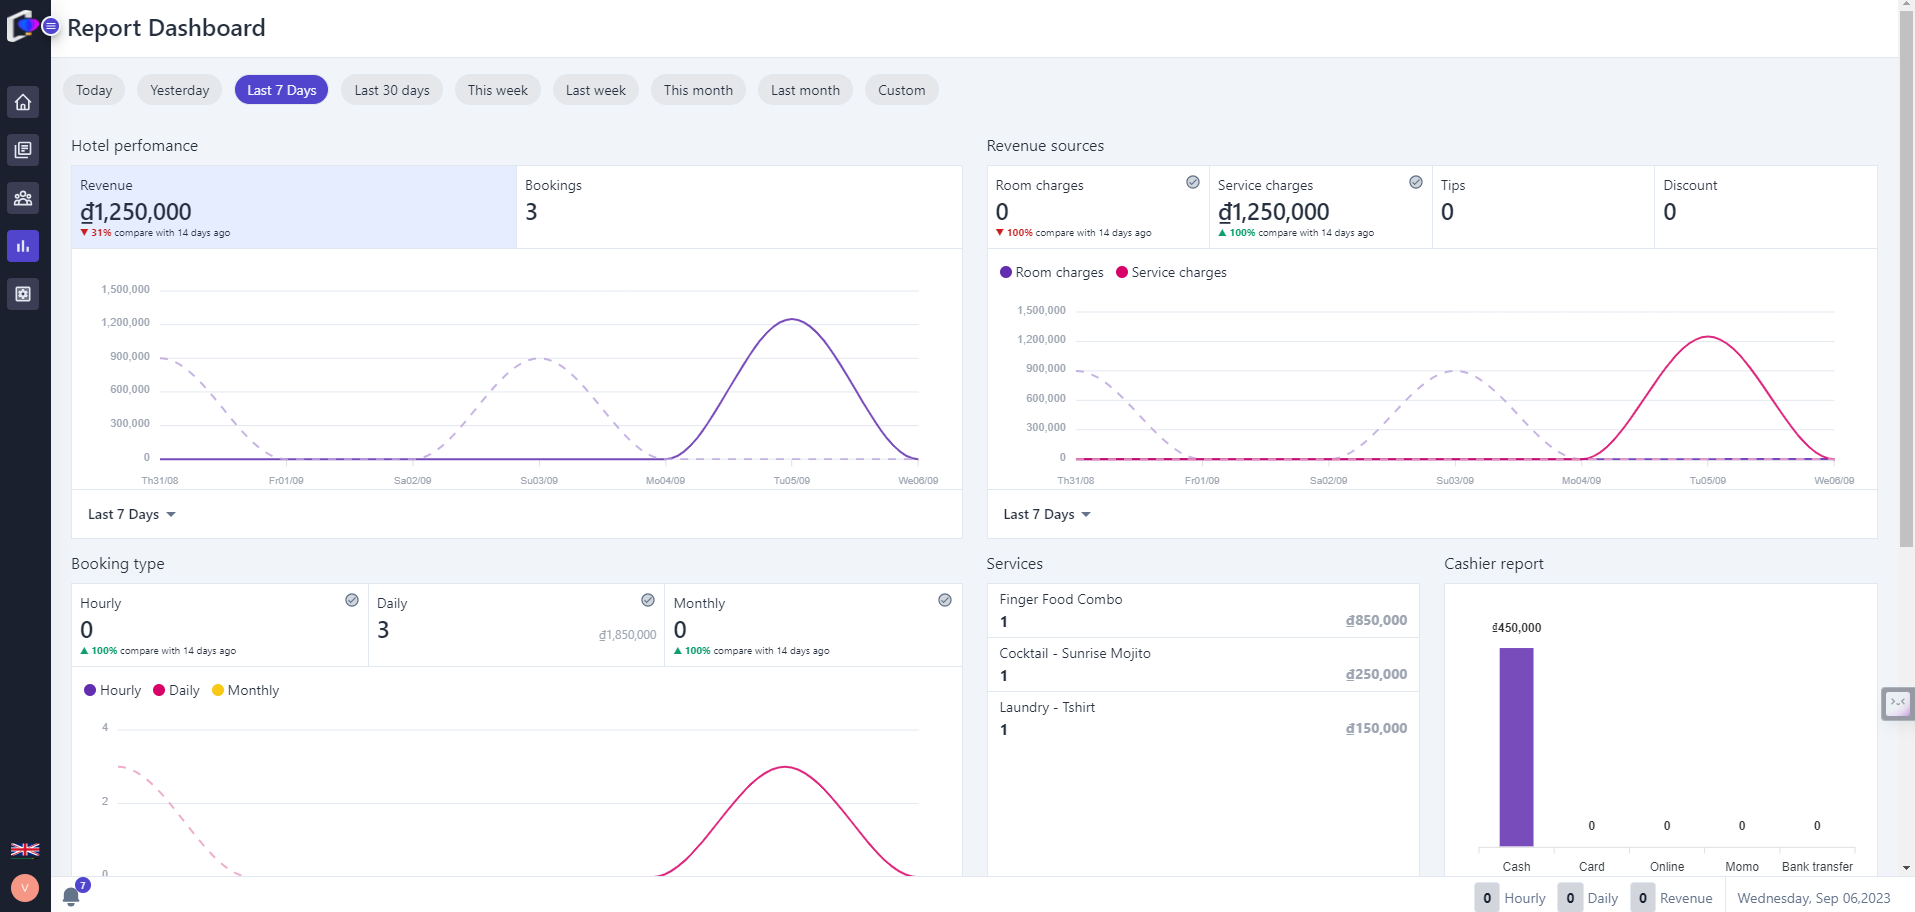Toggle the Room charges check icon

[1193, 182]
